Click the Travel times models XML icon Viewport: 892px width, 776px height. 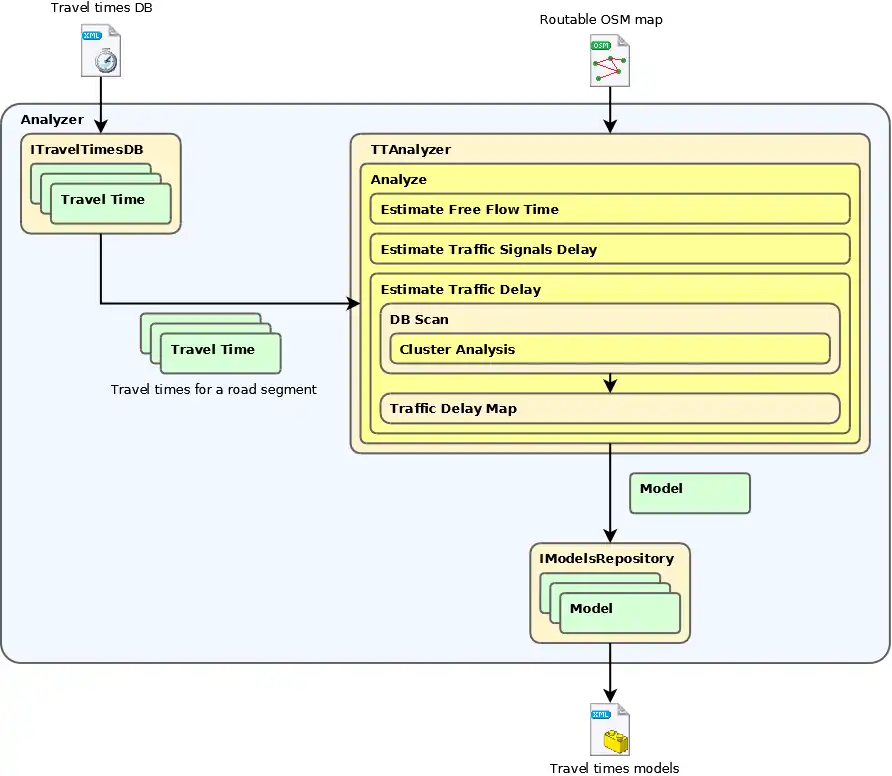(609, 729)
